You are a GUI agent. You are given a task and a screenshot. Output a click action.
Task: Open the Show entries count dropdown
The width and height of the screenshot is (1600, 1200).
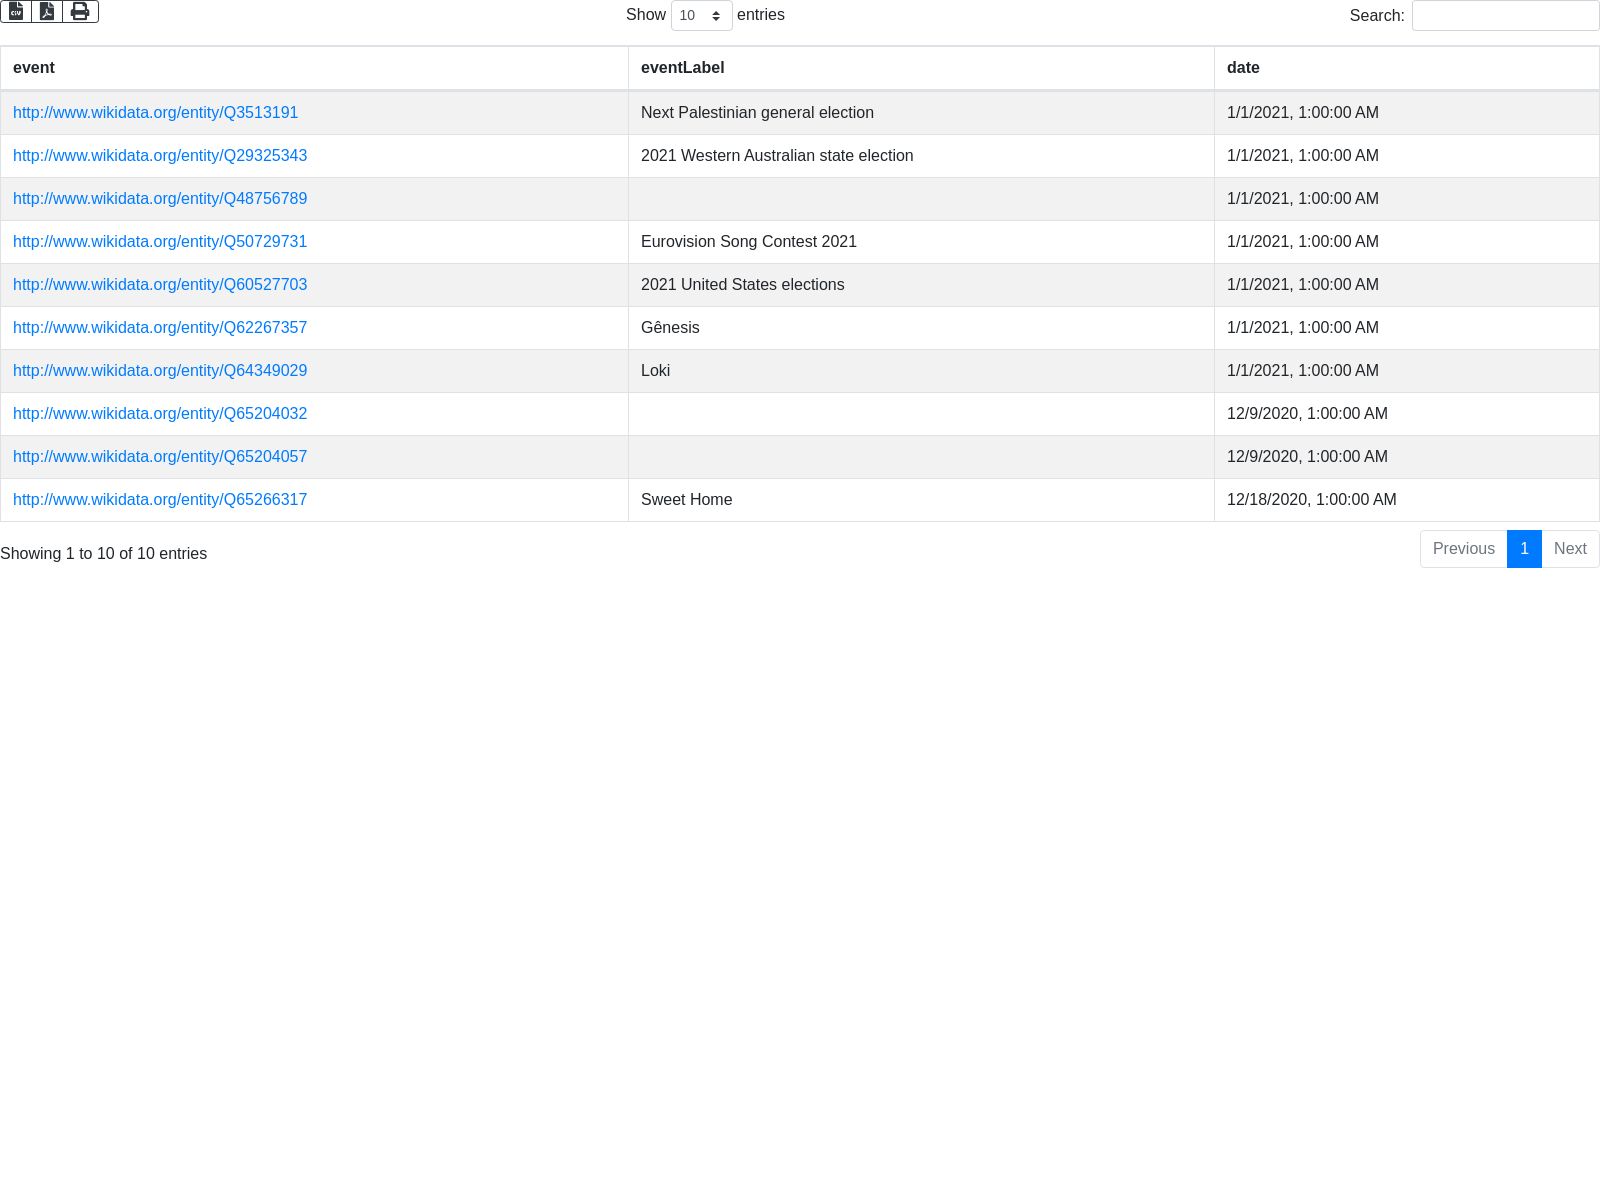(x=701, y=16)
